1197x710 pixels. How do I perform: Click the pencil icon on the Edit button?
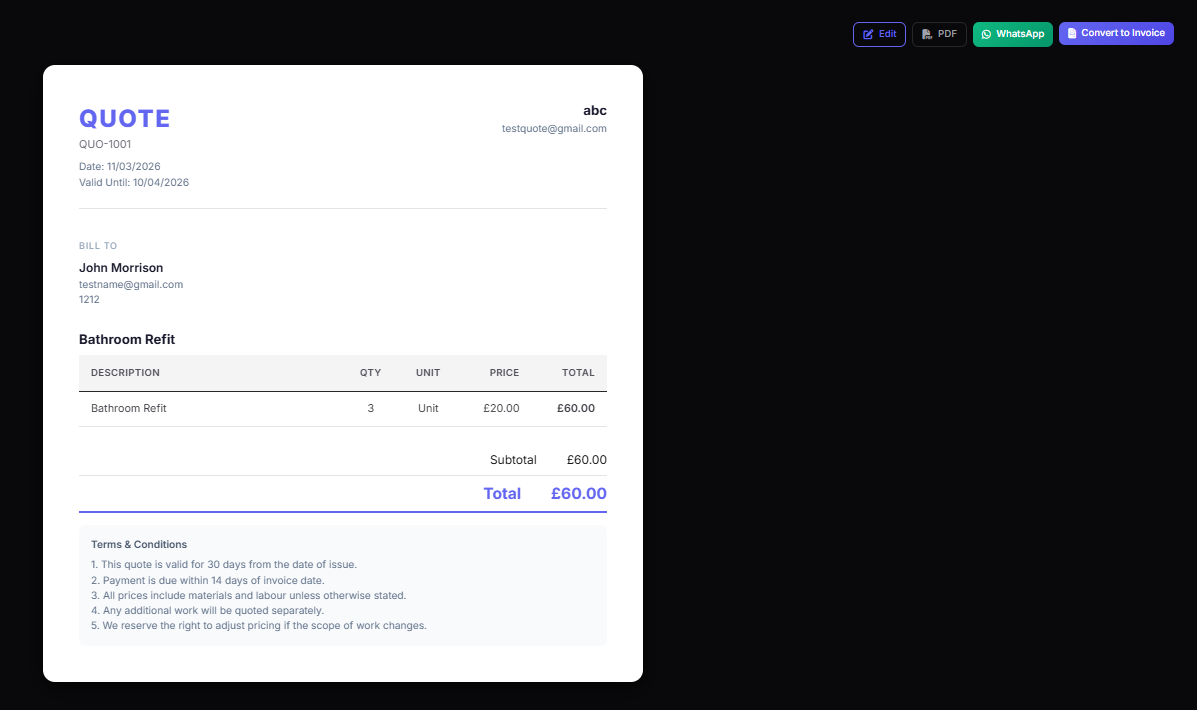click(x=868, y=33)
